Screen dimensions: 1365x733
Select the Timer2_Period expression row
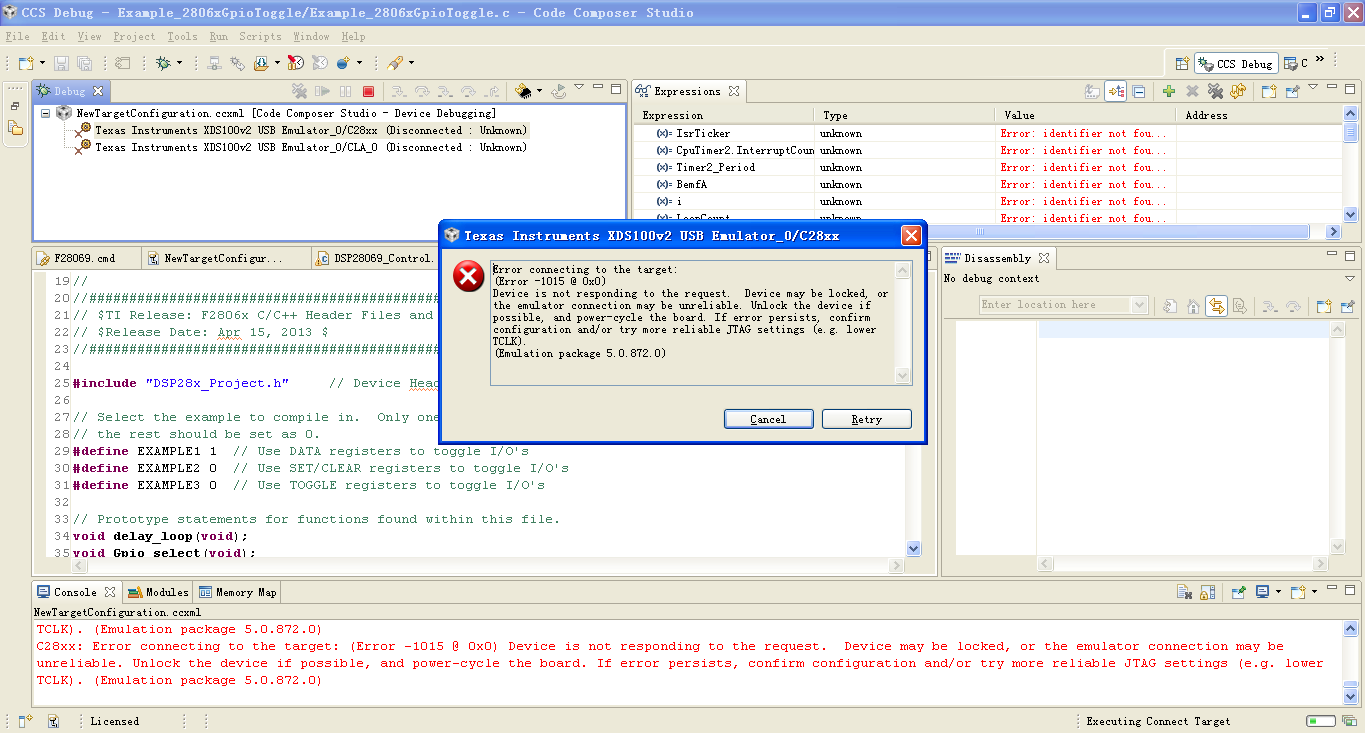pyautogui.click(x=987, y=167)
